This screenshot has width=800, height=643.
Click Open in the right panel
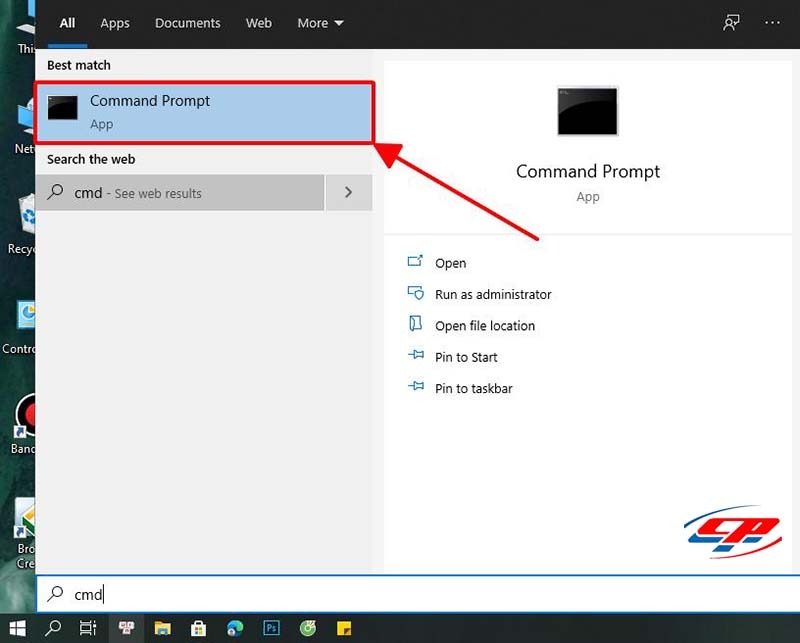pyautogui.click(x=451, y=263)
